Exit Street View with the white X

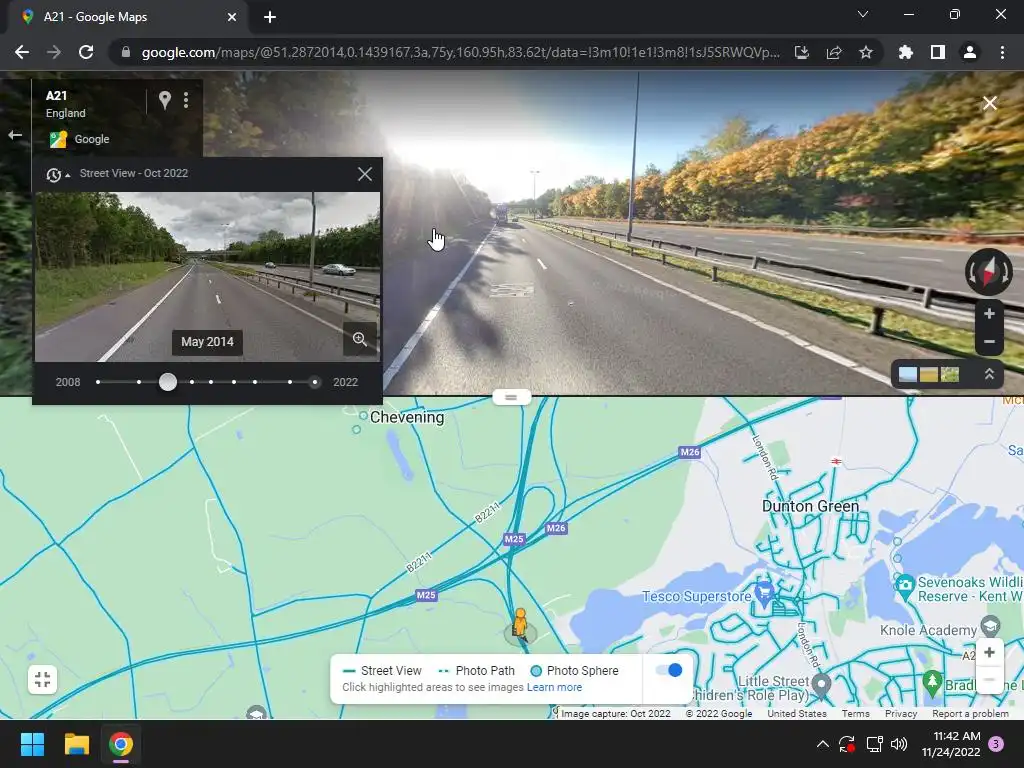click(x=990, y=103)
